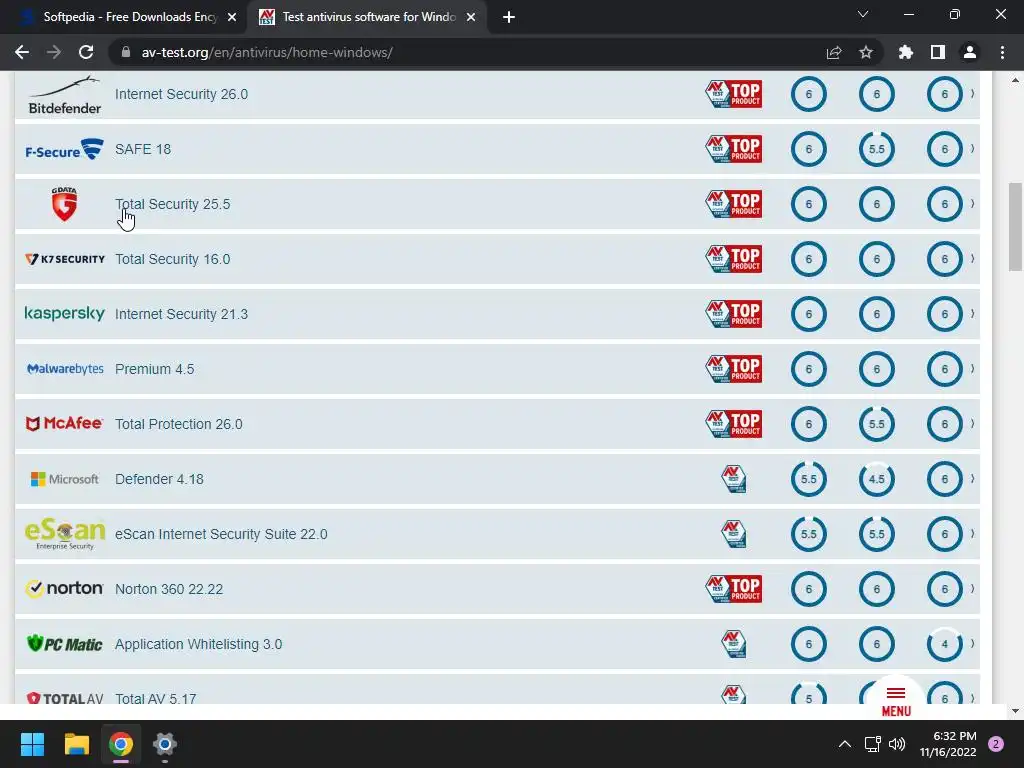Show hidden tray icons via the up chevron
The height and width of the screenshot is (768, 1024).
pyautogui.click(x=844, y=744)
